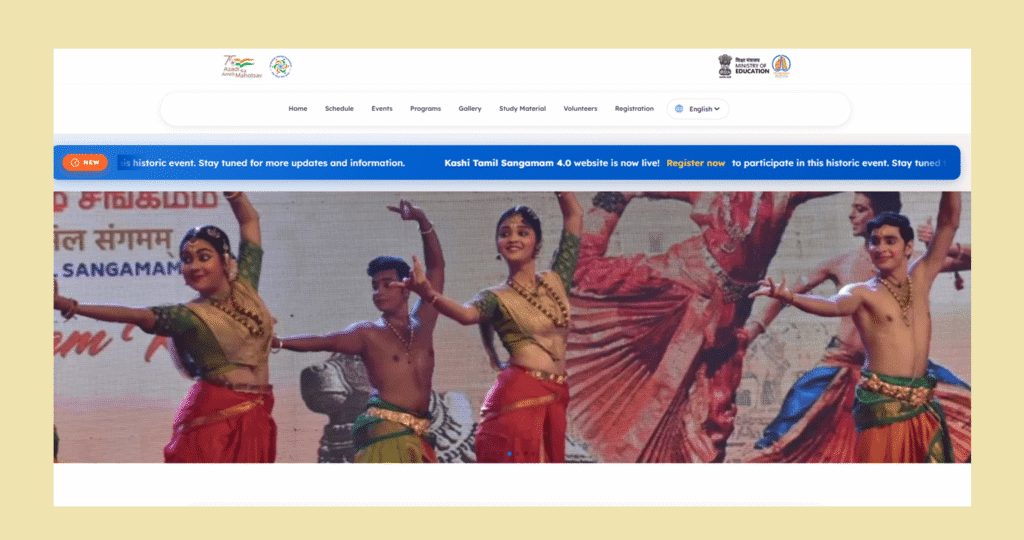Open the Events menu item

point(382,108)
